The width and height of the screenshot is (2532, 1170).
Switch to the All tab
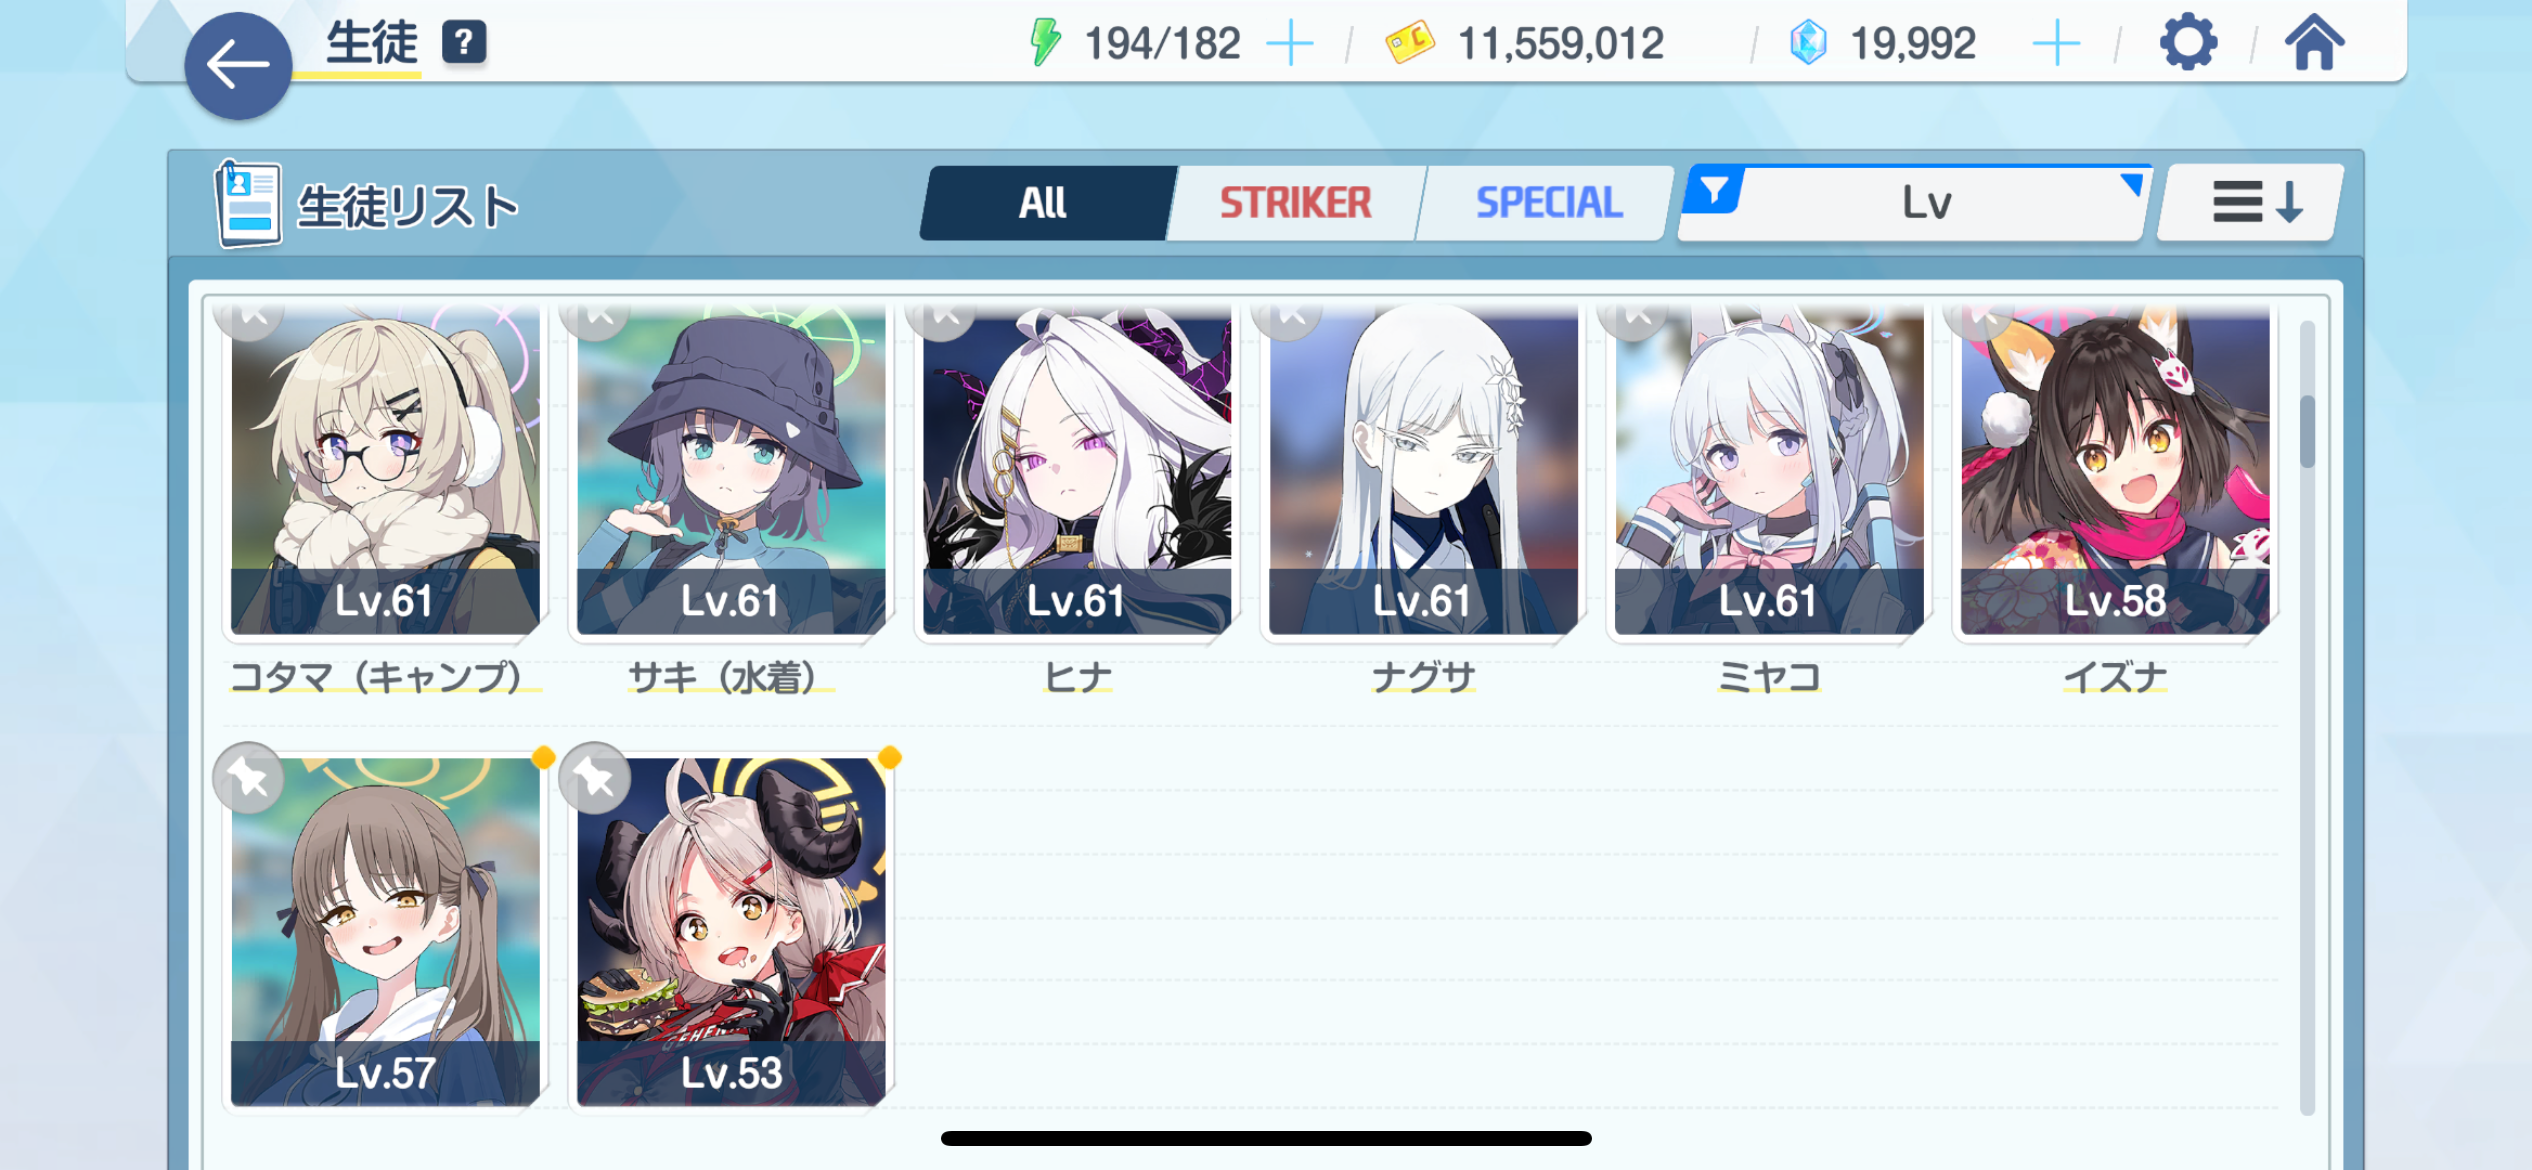pos(1044,203)
